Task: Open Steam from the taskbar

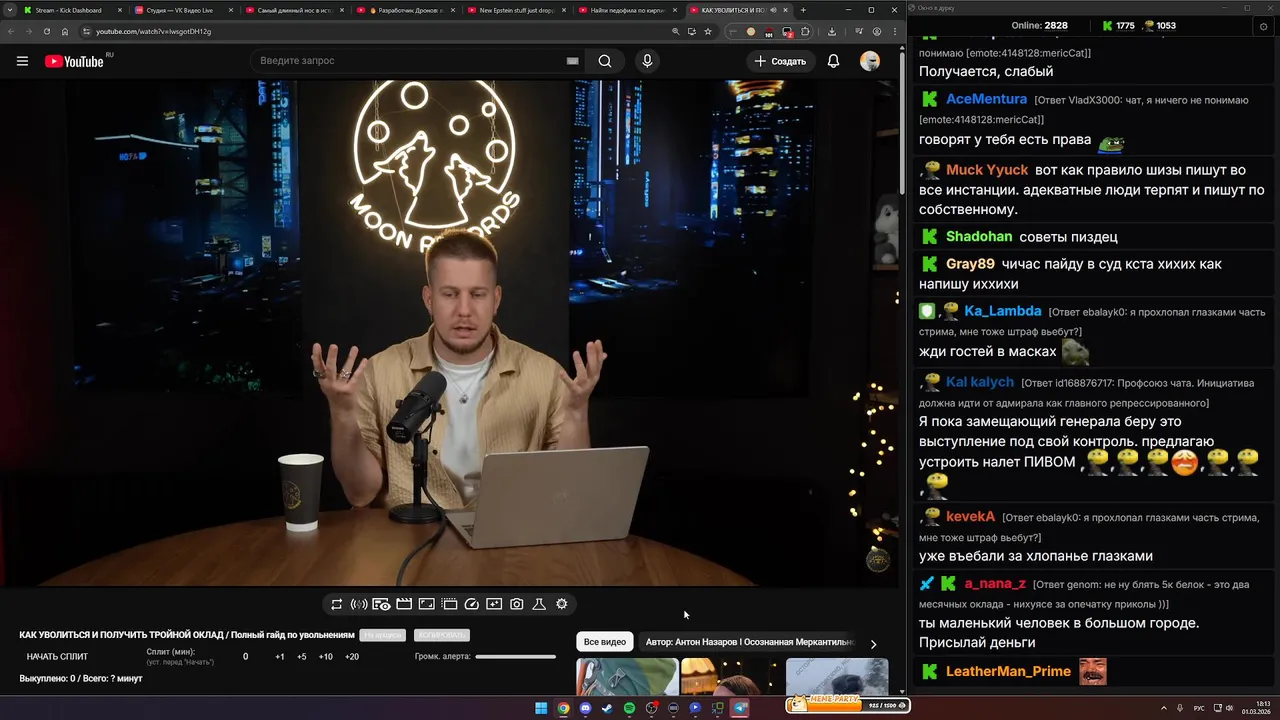Action: [607, 708]
